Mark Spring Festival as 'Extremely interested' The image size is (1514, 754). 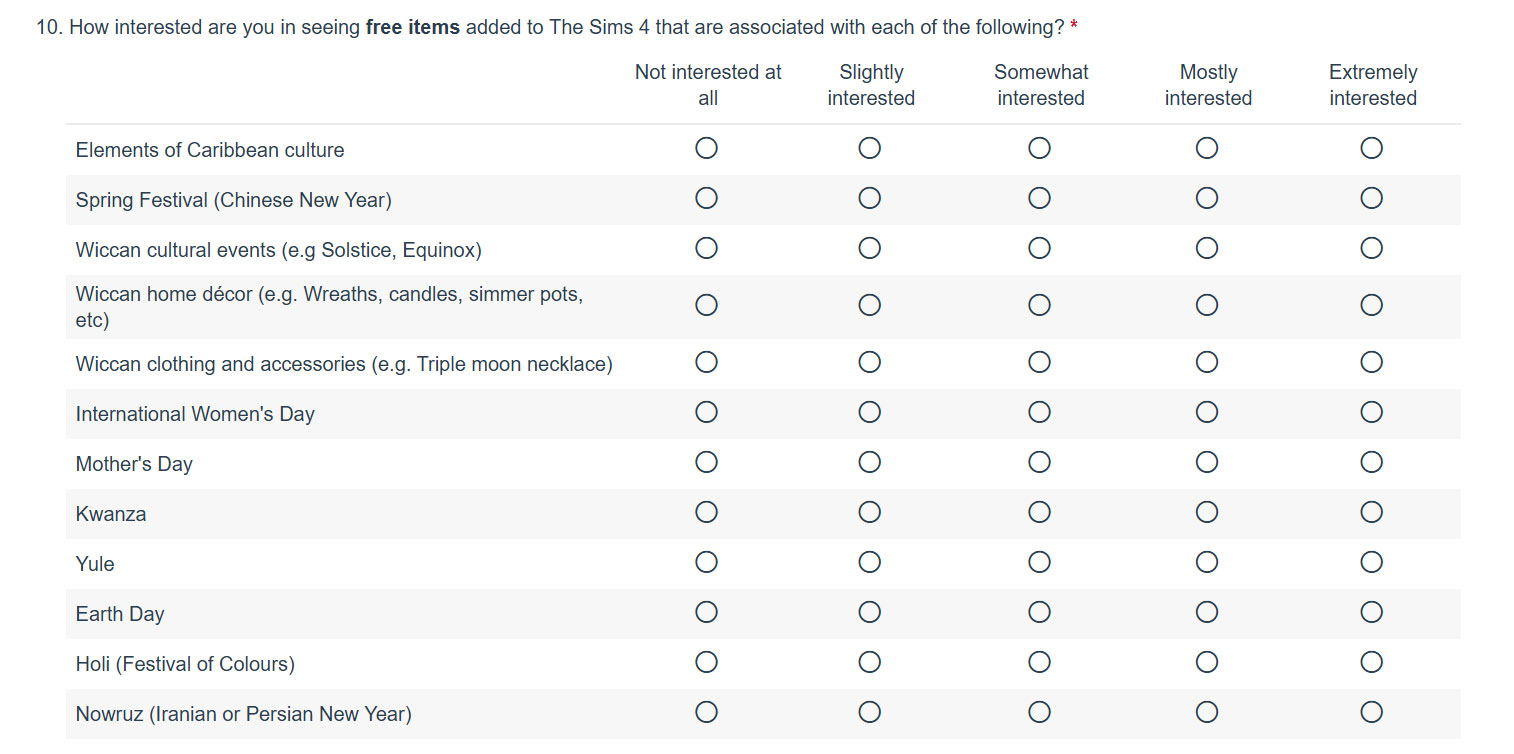click(1371, 198)
